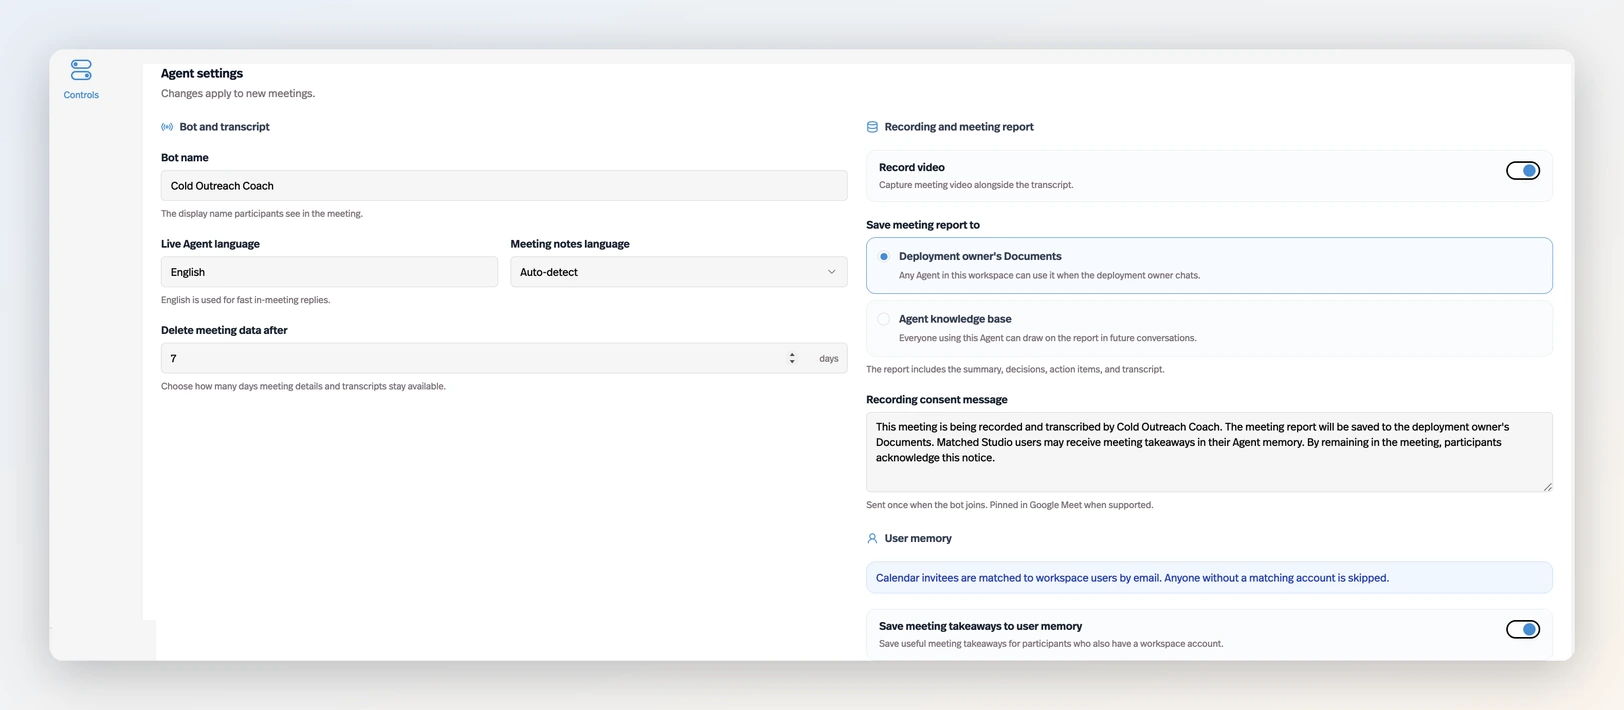Click 'Capture meeting video alongside the transcript.'
Viewport: 1624px width, 710px height.
(976, 185)
